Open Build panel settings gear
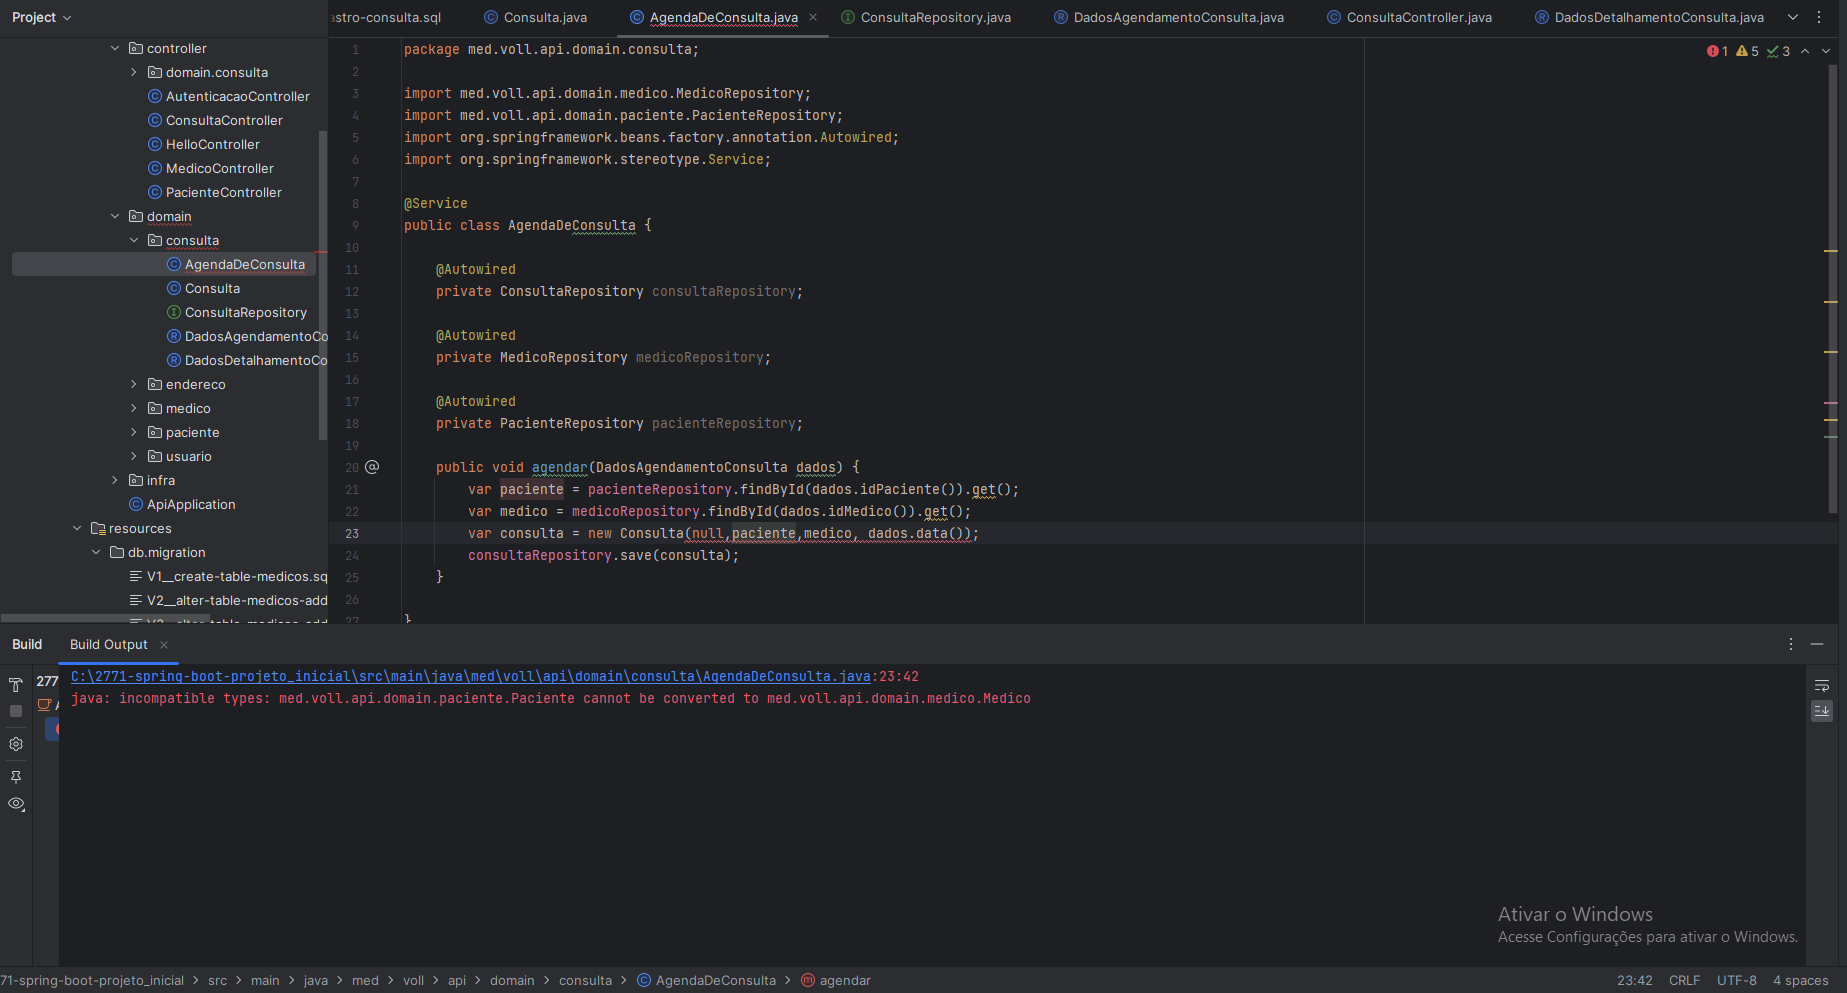 tap(16, 744)
